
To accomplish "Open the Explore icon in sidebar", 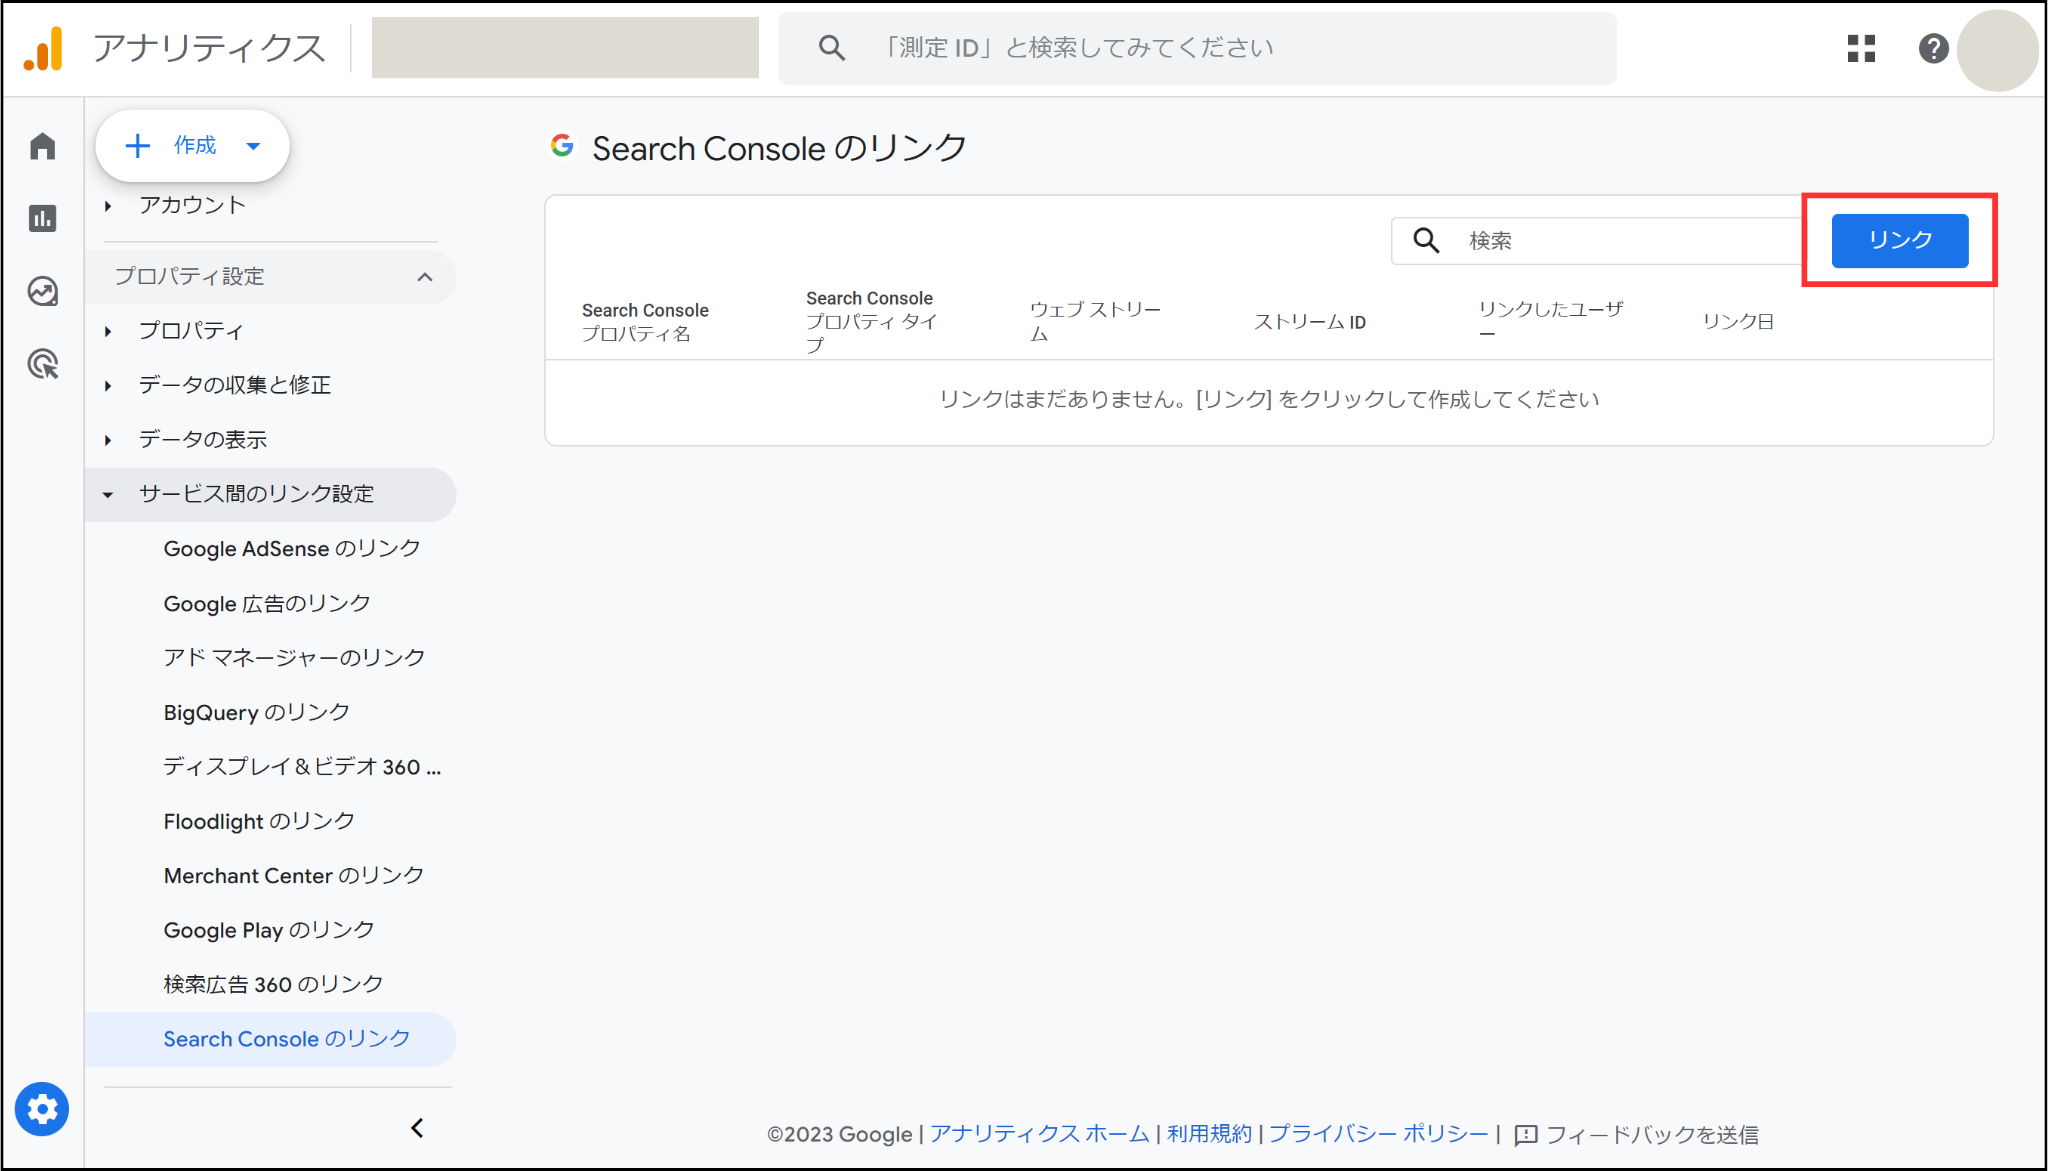I will click(x=43, y=291).
